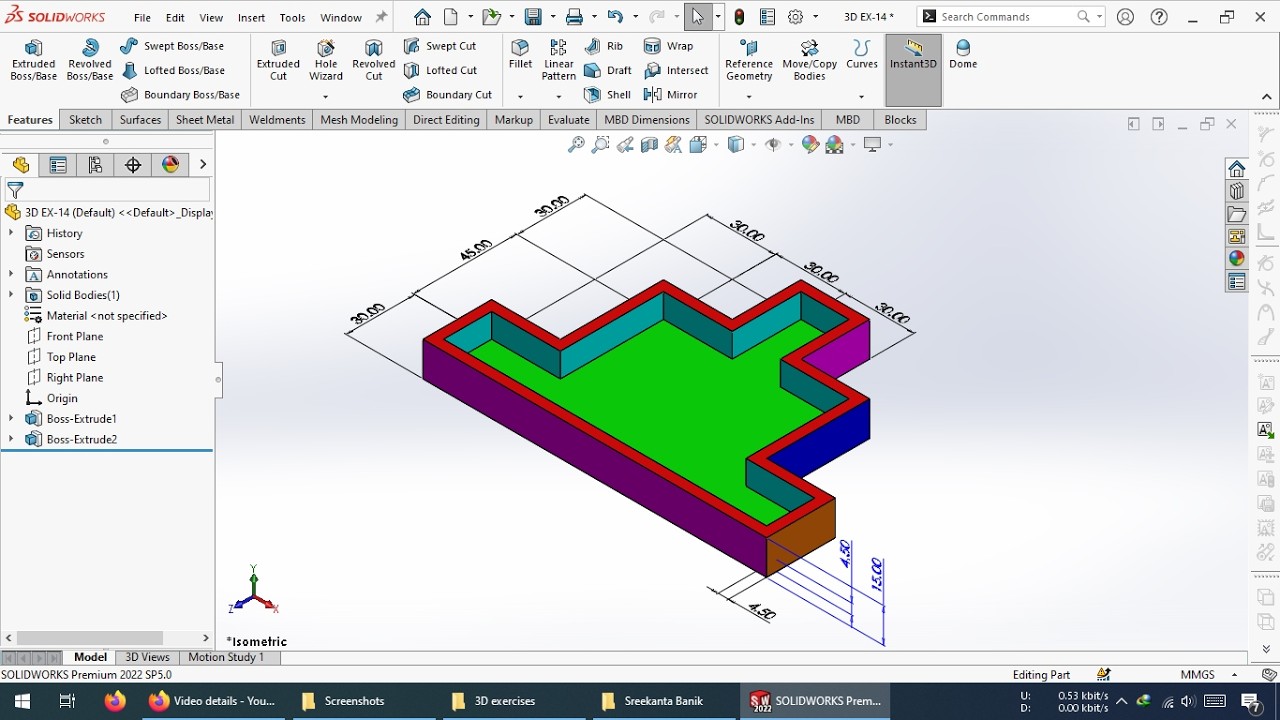The image size is (1280, 720).
Task: Switch to the Motion Study 1 tab
Action: coord(226,657)
